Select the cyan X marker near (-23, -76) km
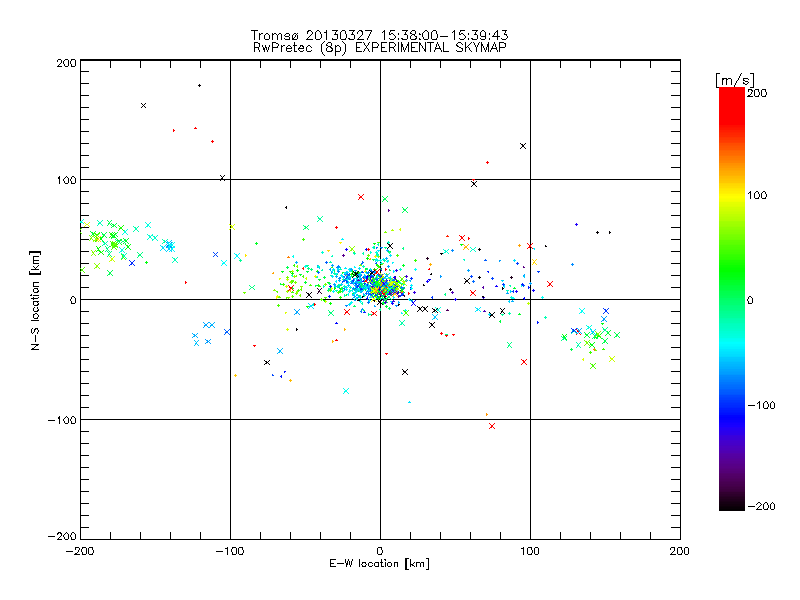The image size is (800, 600). point(346,391)
